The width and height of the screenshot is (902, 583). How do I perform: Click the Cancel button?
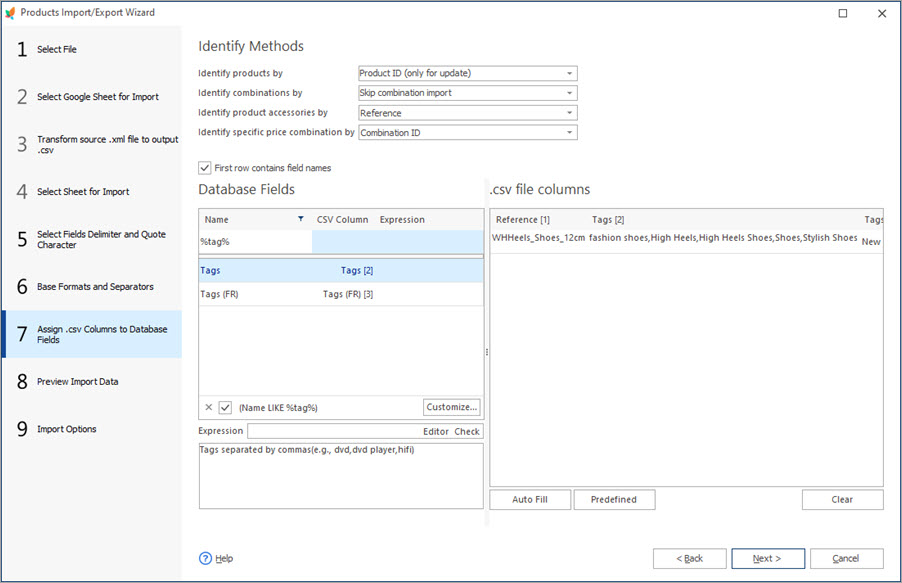pyautogui.click(x=846, y=558)
